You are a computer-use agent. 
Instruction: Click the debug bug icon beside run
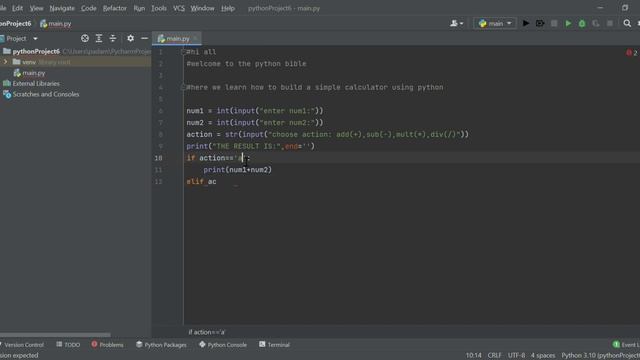coord(540,23)
